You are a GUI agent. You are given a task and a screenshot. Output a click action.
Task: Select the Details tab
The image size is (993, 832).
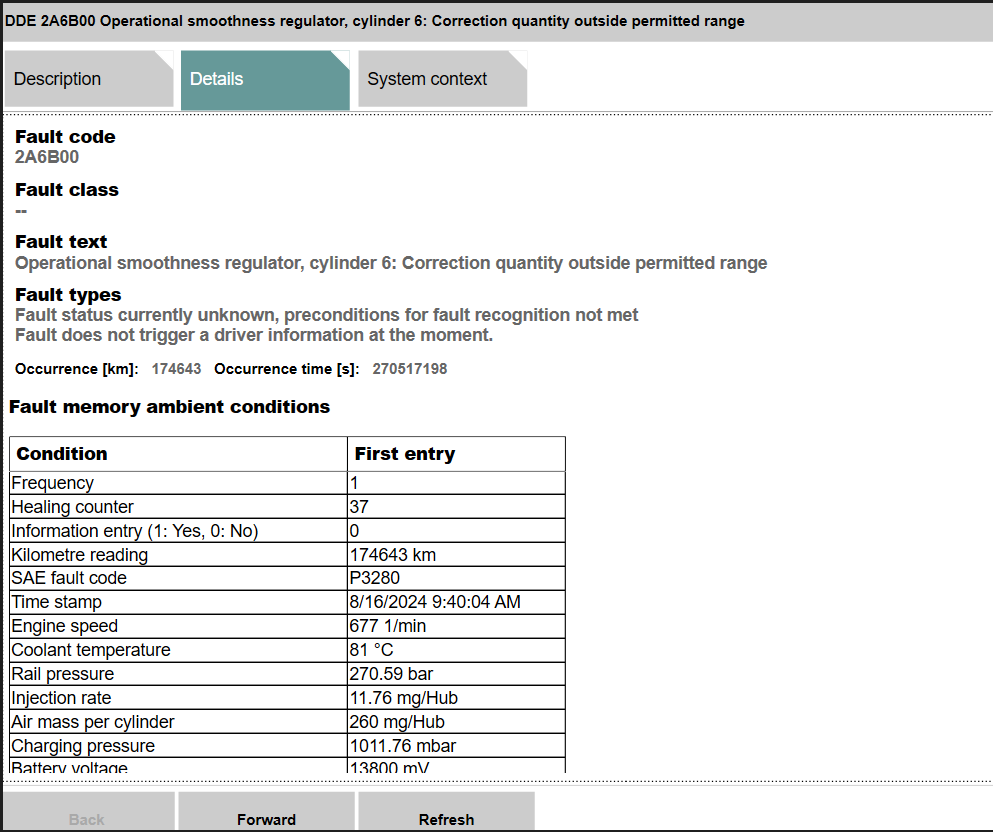pos(265,80)
